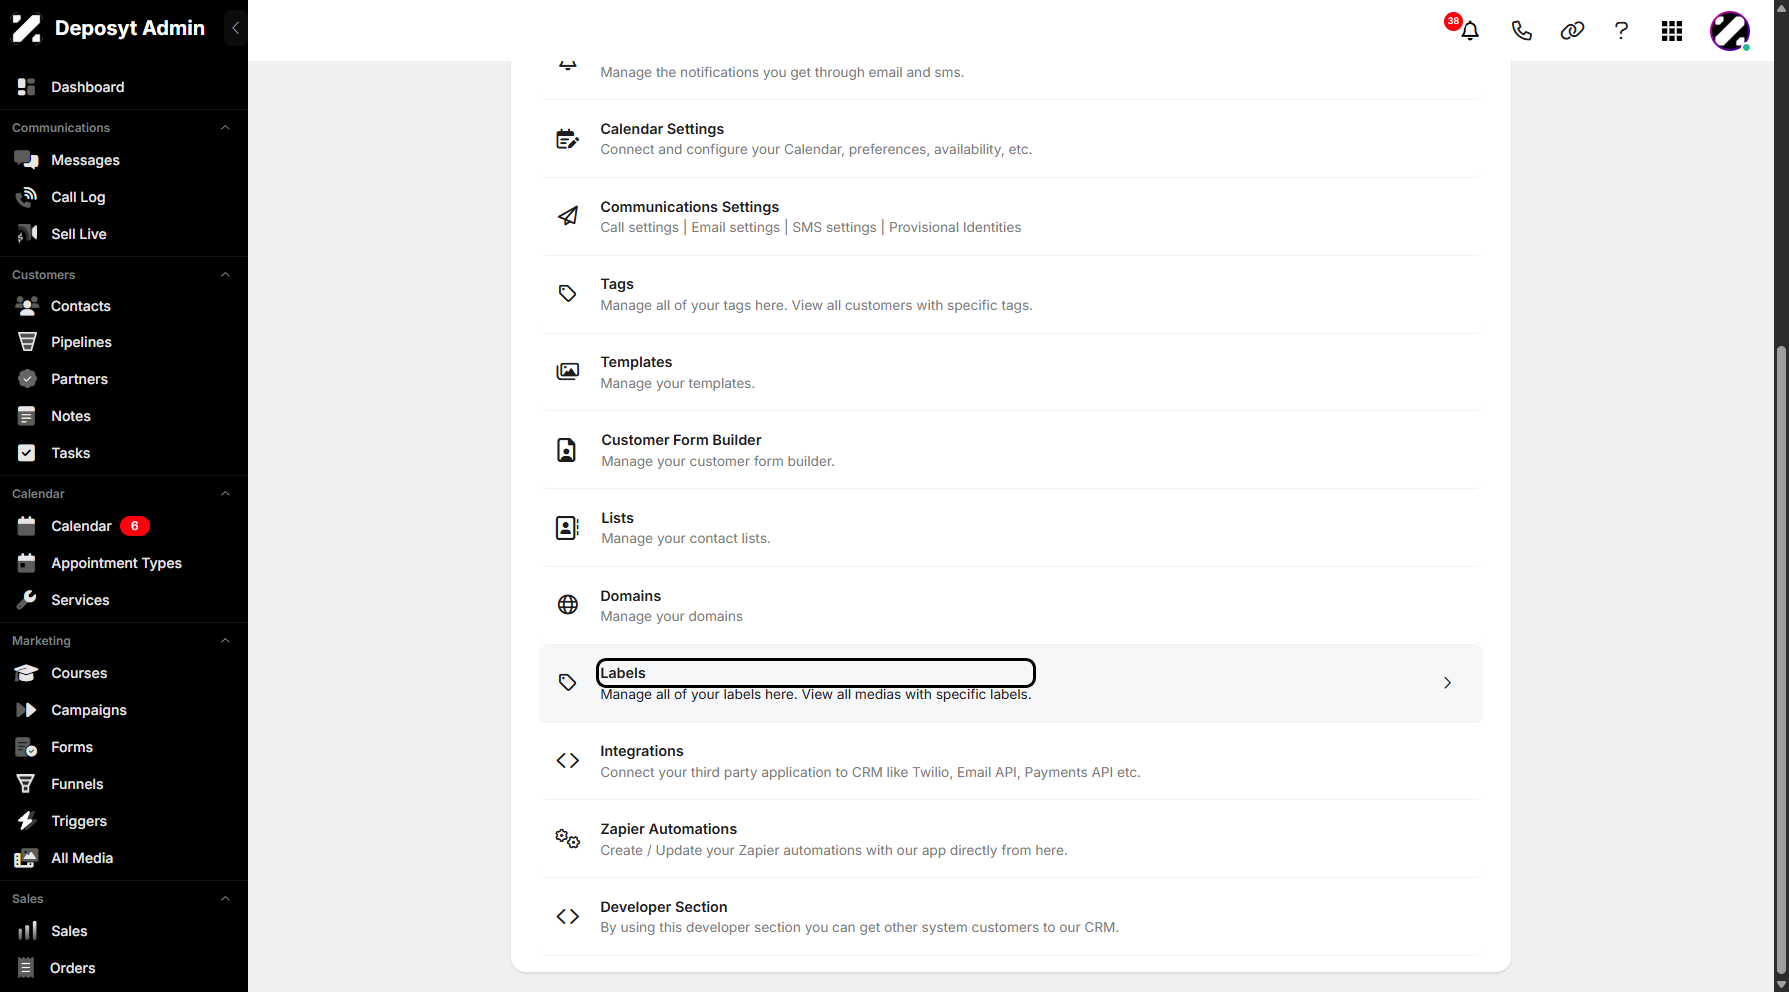
Task: Click the Zapier Automations gears icon
Action: click(567, 839)
